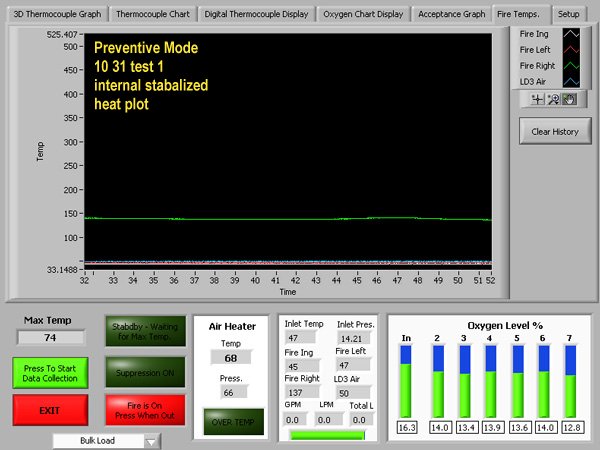Click the Y-axis minimum value 33.1488

[x=62, y=270]
